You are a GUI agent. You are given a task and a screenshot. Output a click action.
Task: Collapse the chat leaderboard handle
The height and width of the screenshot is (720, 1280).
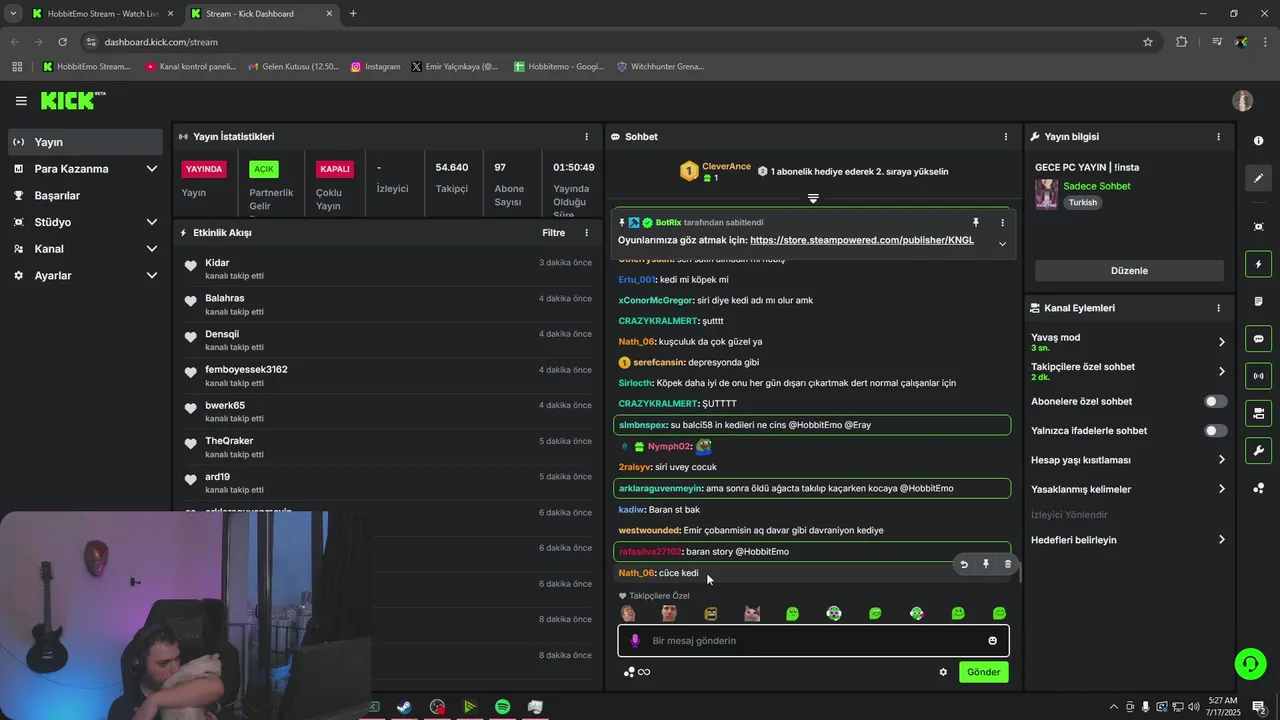(x=813, y=198)
